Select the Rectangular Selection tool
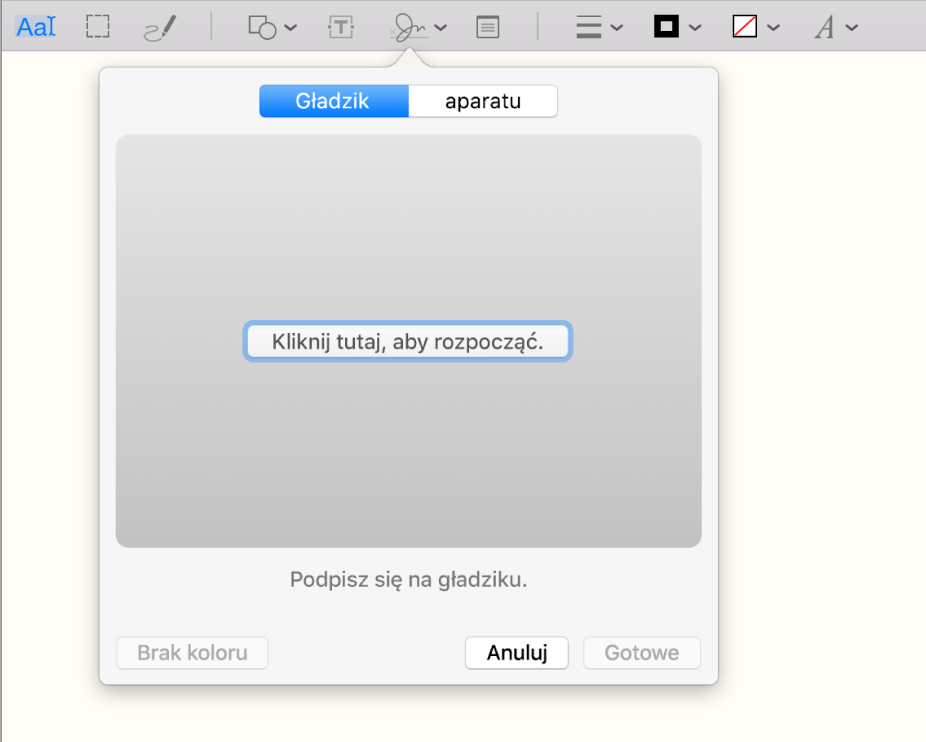Image resolution: width=926 pixels, height=742 pixels. [x=97, y=27]
